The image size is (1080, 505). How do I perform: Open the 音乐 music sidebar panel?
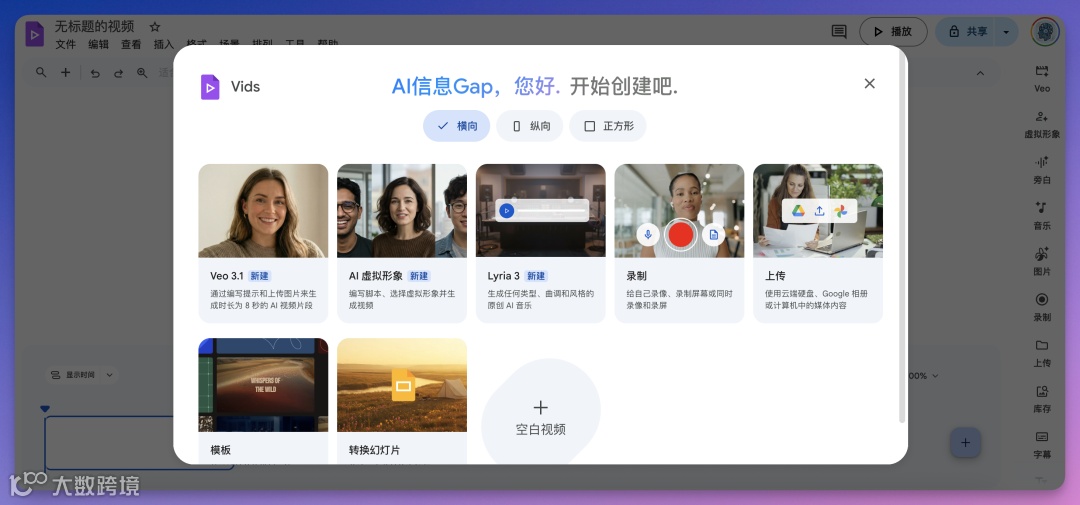click(x=1041, y=215)
